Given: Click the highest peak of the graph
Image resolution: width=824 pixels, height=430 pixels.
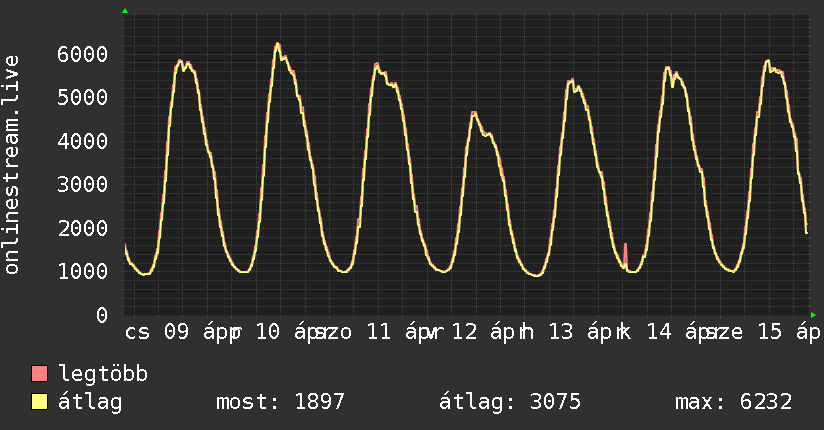Looking at the screenshot, I should pyautogui.click(x=278, y=44).
